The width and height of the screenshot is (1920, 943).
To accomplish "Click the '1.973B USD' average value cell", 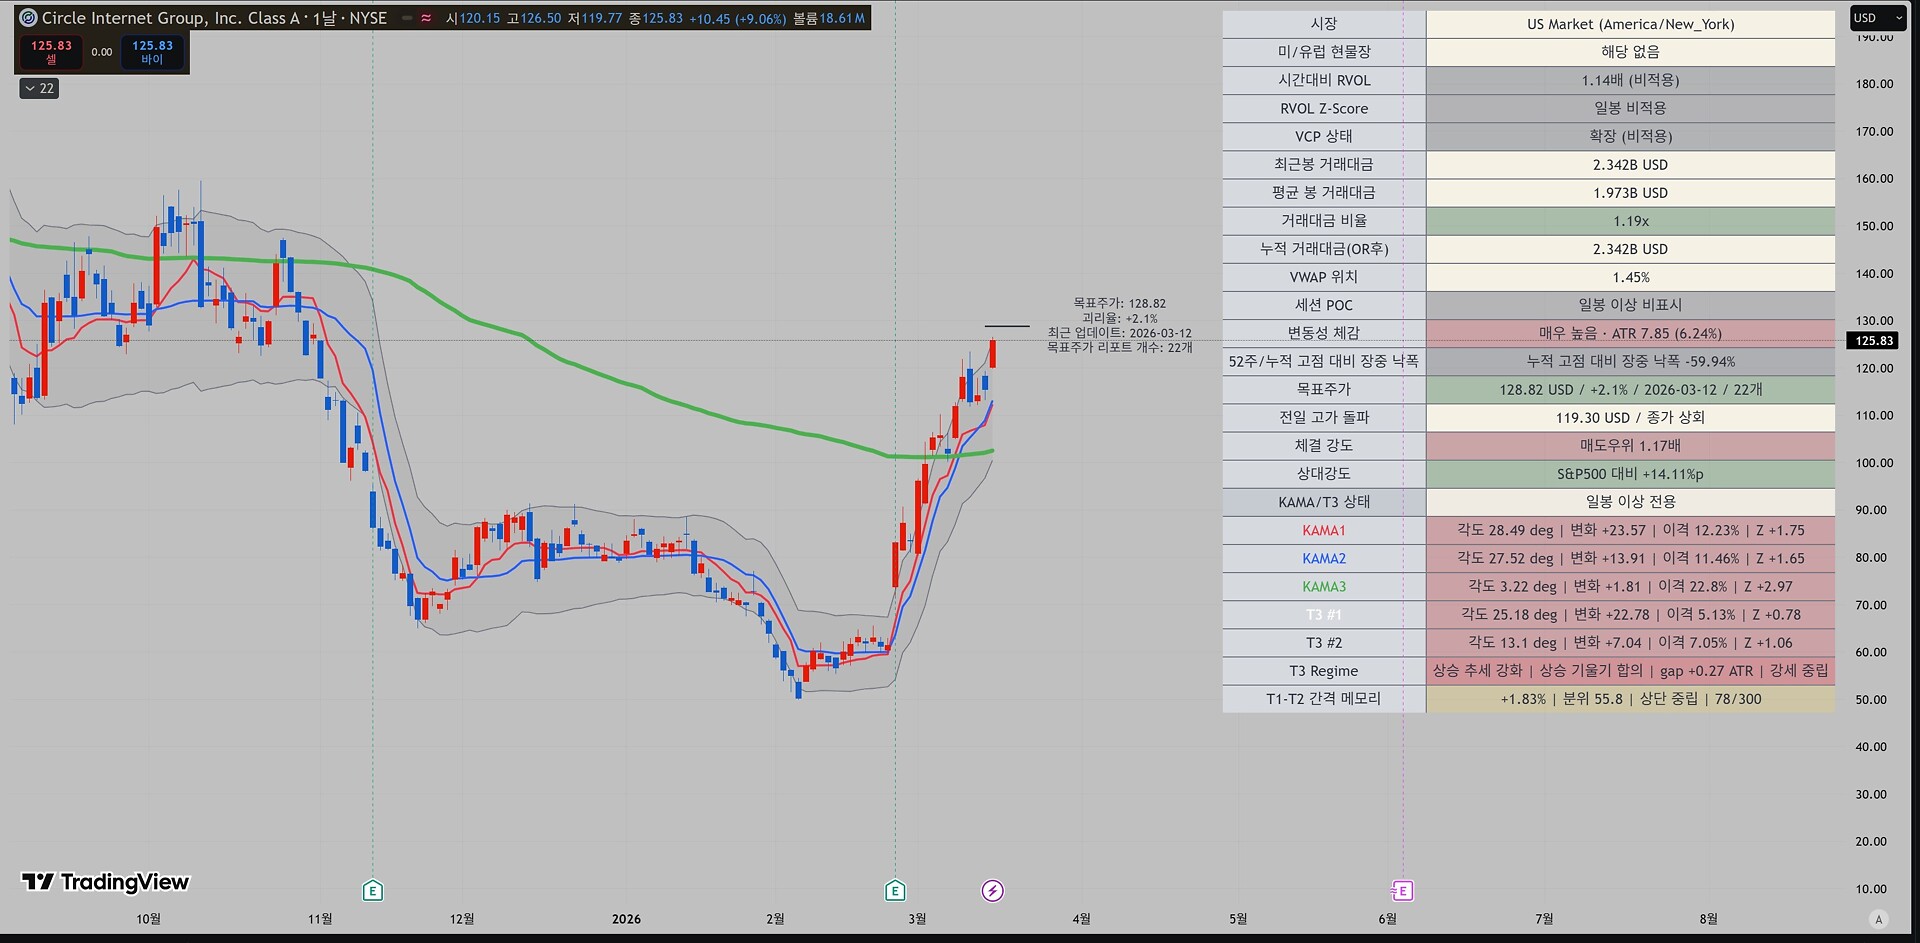I will [1630, 192].
